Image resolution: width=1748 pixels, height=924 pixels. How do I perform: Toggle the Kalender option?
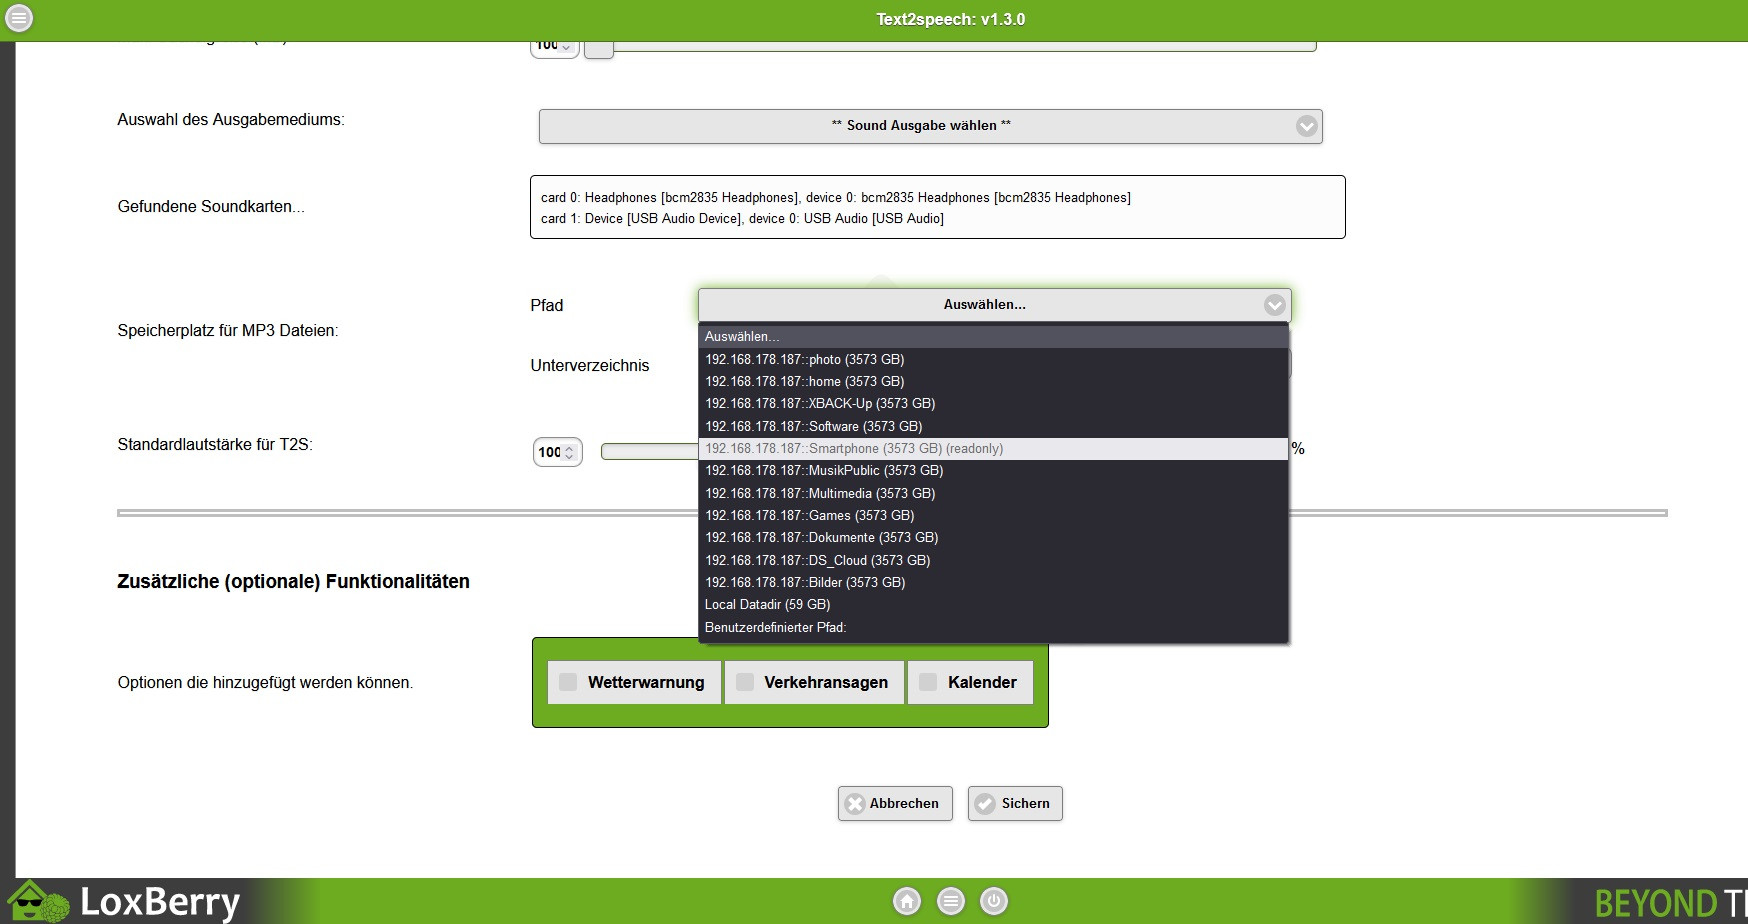970,682
